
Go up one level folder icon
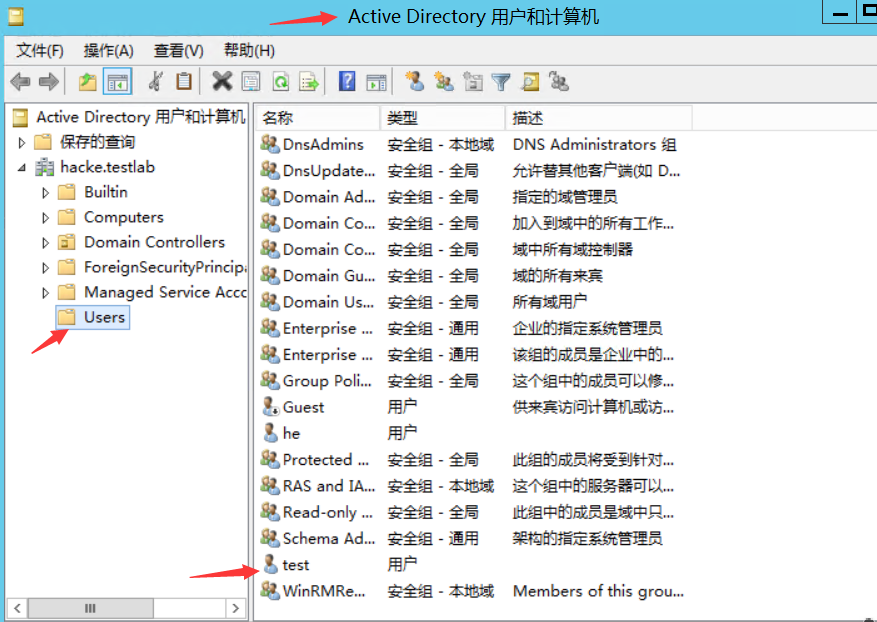87,82
